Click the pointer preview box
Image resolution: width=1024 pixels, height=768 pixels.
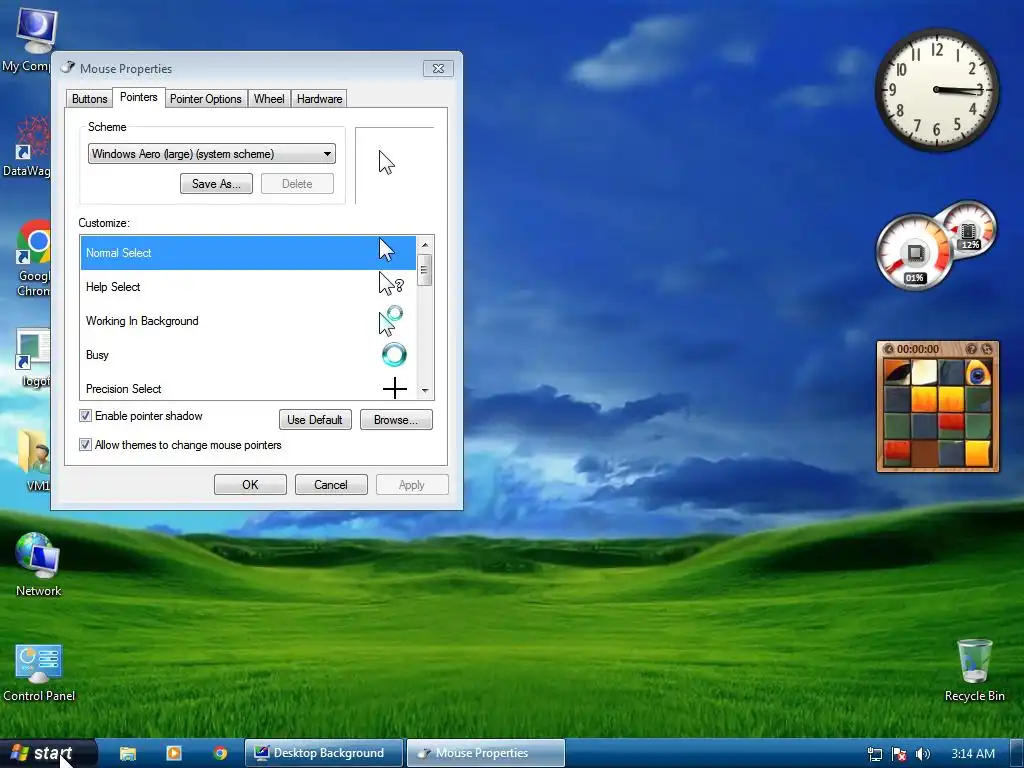point(394,165)
